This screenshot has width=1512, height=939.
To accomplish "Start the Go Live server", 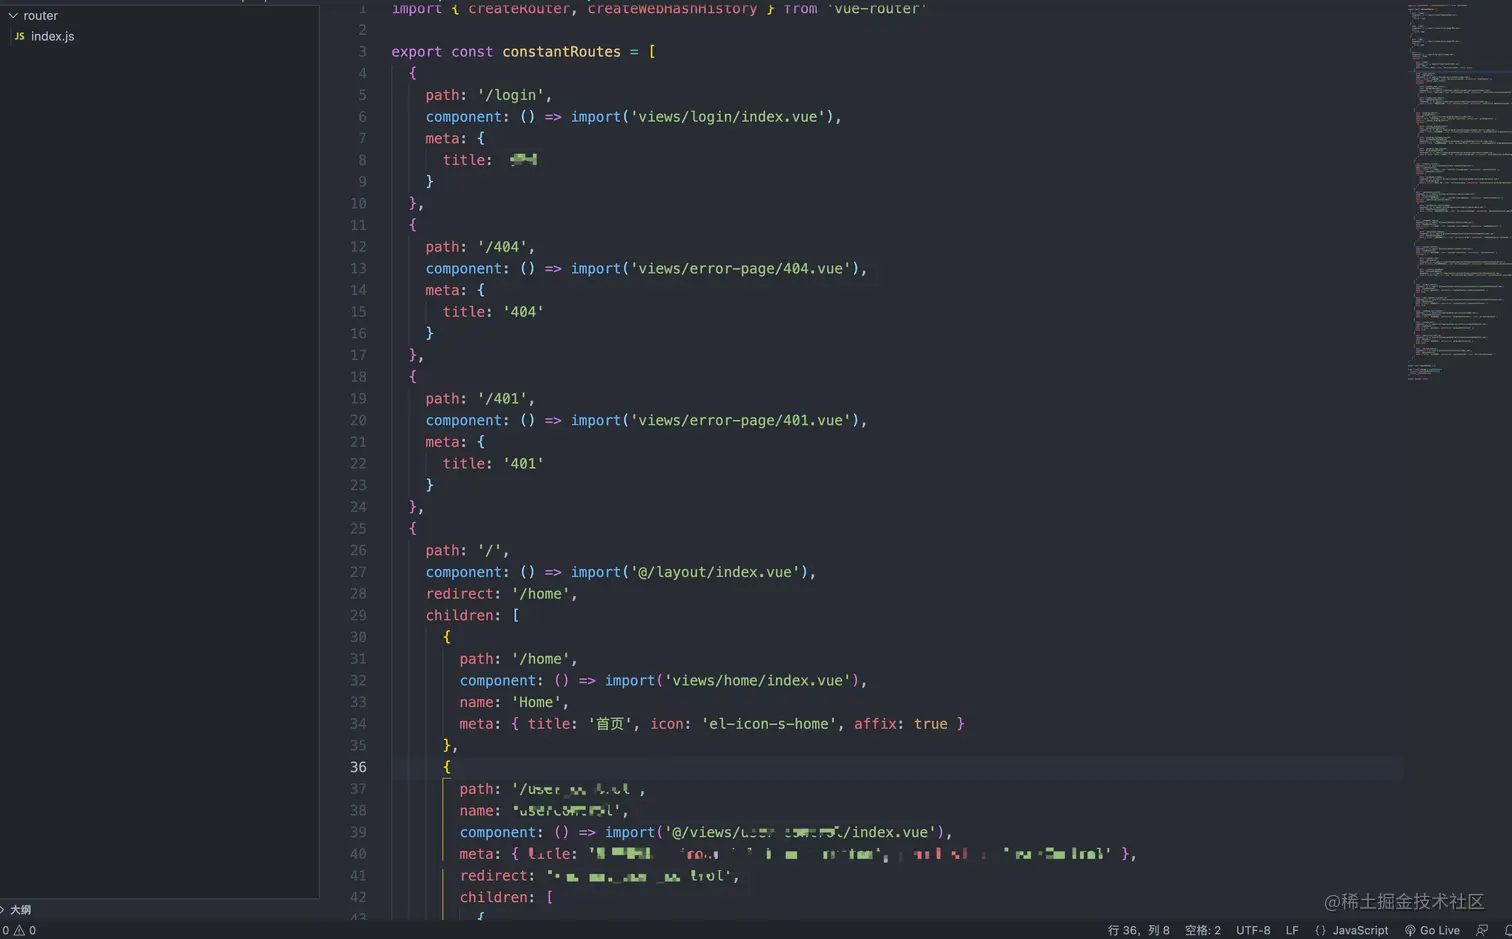I will click(1432, 931).
